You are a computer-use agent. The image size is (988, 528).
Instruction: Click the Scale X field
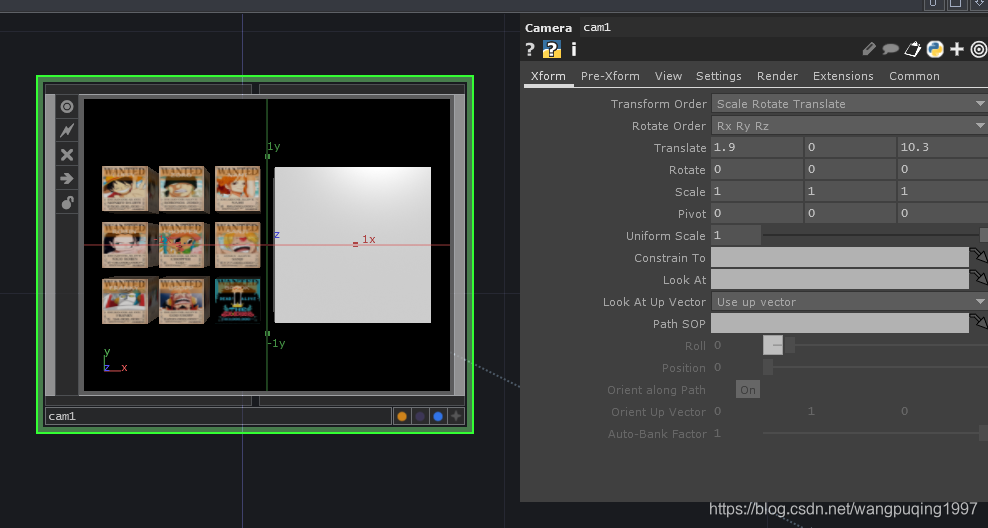tap(757, 192)
